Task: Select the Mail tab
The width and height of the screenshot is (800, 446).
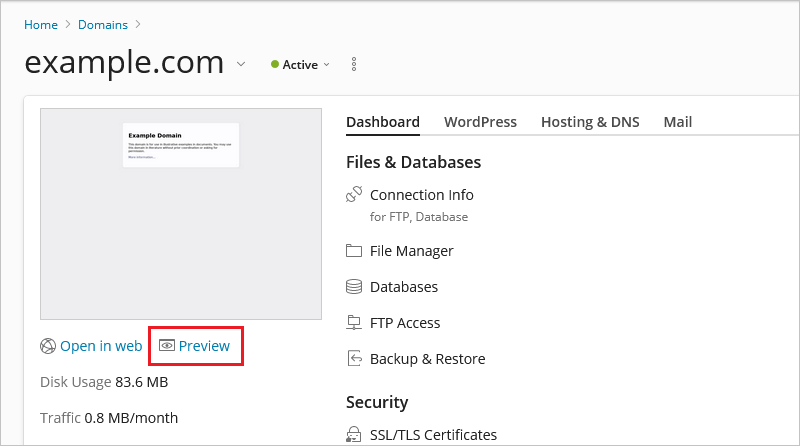Action: tap(677, 122)
